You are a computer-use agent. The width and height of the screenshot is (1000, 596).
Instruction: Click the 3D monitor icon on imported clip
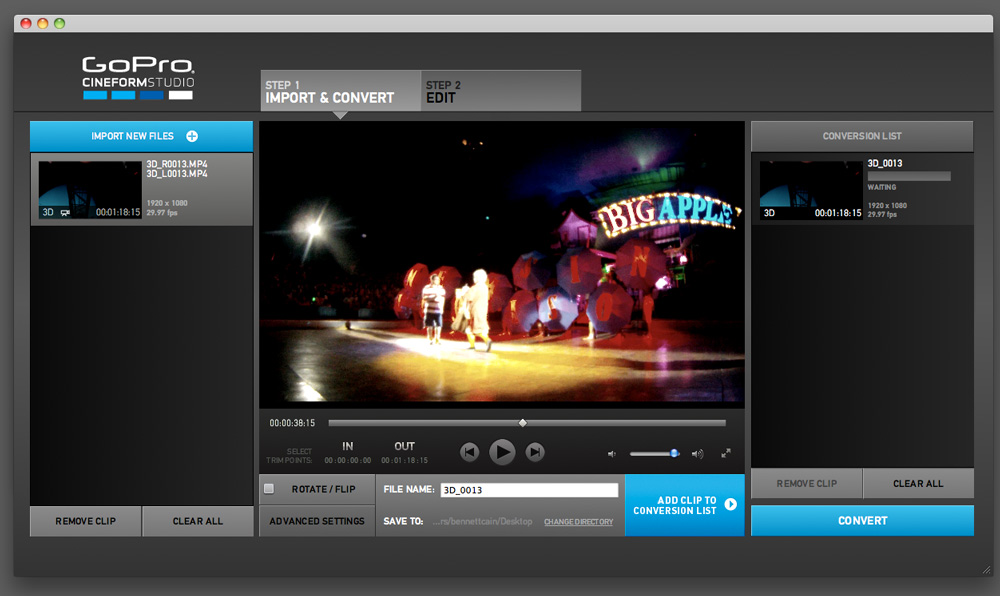(65, 212)
